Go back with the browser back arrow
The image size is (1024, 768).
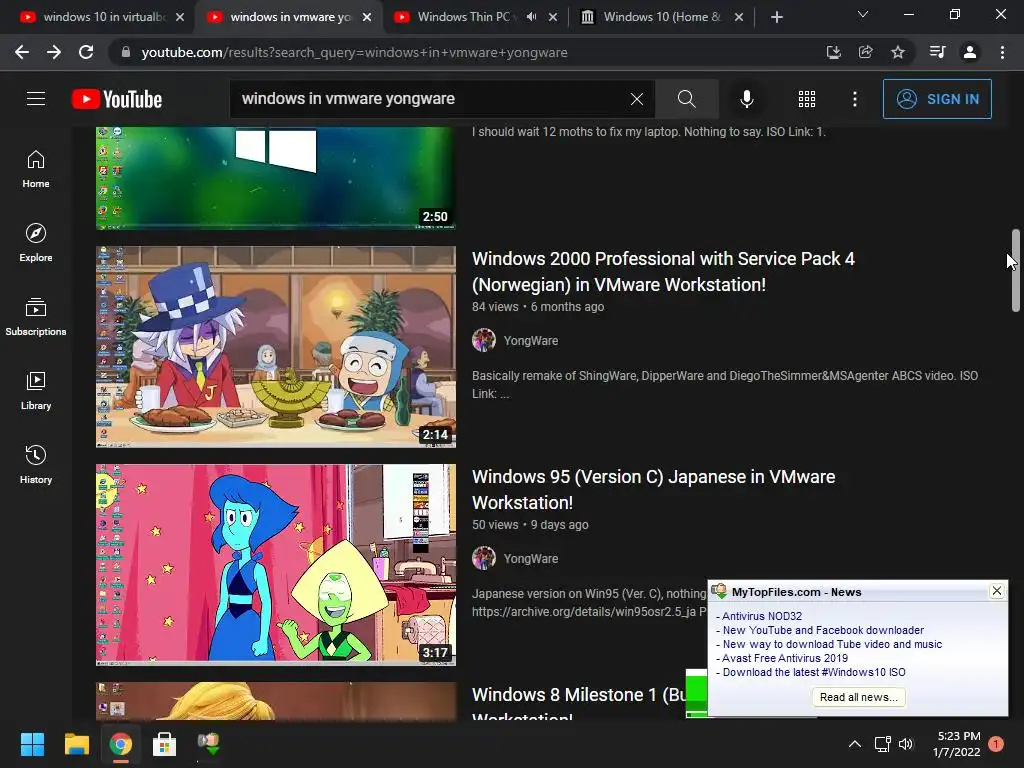tap(22, 52)
